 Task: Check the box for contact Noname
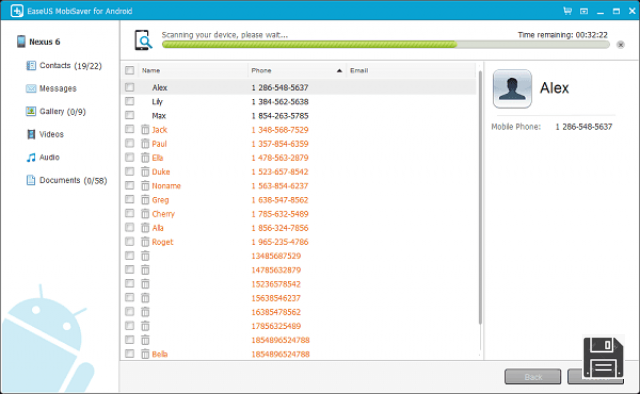[130, 185]
